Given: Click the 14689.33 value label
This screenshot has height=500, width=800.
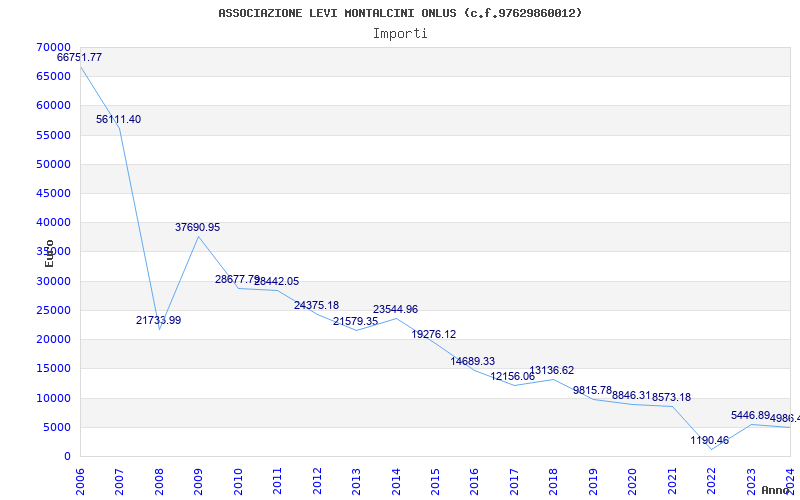Looking at the screenshot, I should pyautogui.click(x=472, y=361).
